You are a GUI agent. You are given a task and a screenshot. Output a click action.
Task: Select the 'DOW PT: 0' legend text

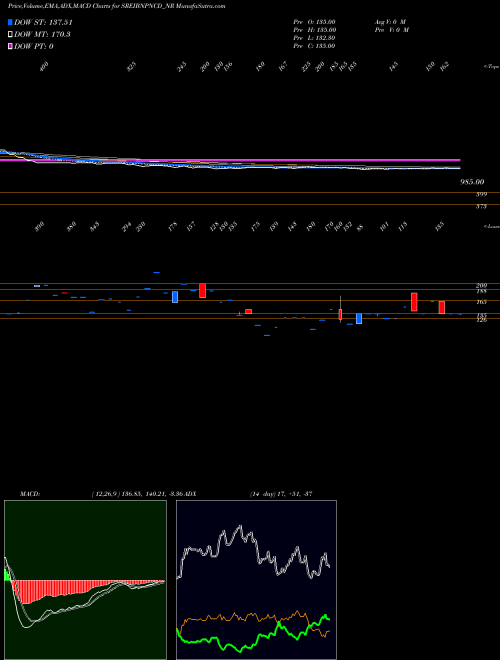point(34,46)
